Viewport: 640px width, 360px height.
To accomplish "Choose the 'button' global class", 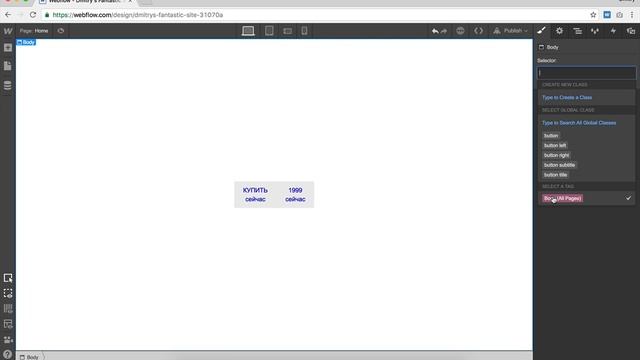I will 551,136.
